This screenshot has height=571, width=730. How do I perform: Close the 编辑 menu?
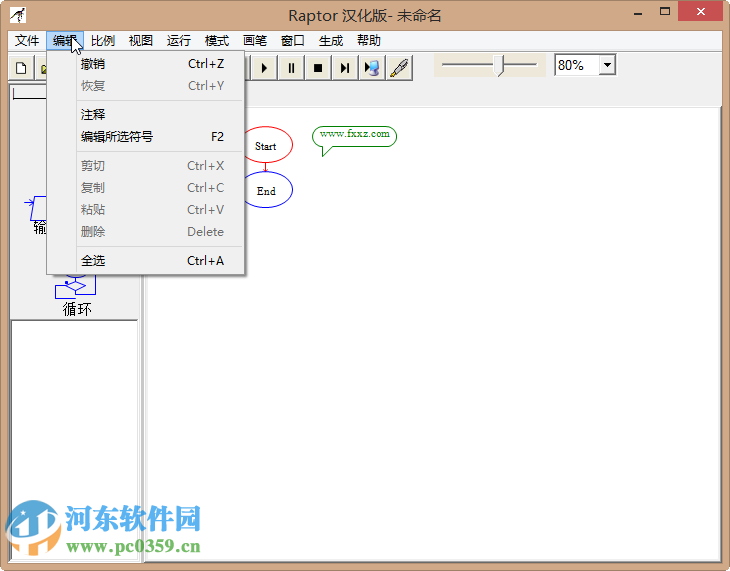tap(65, 41)
